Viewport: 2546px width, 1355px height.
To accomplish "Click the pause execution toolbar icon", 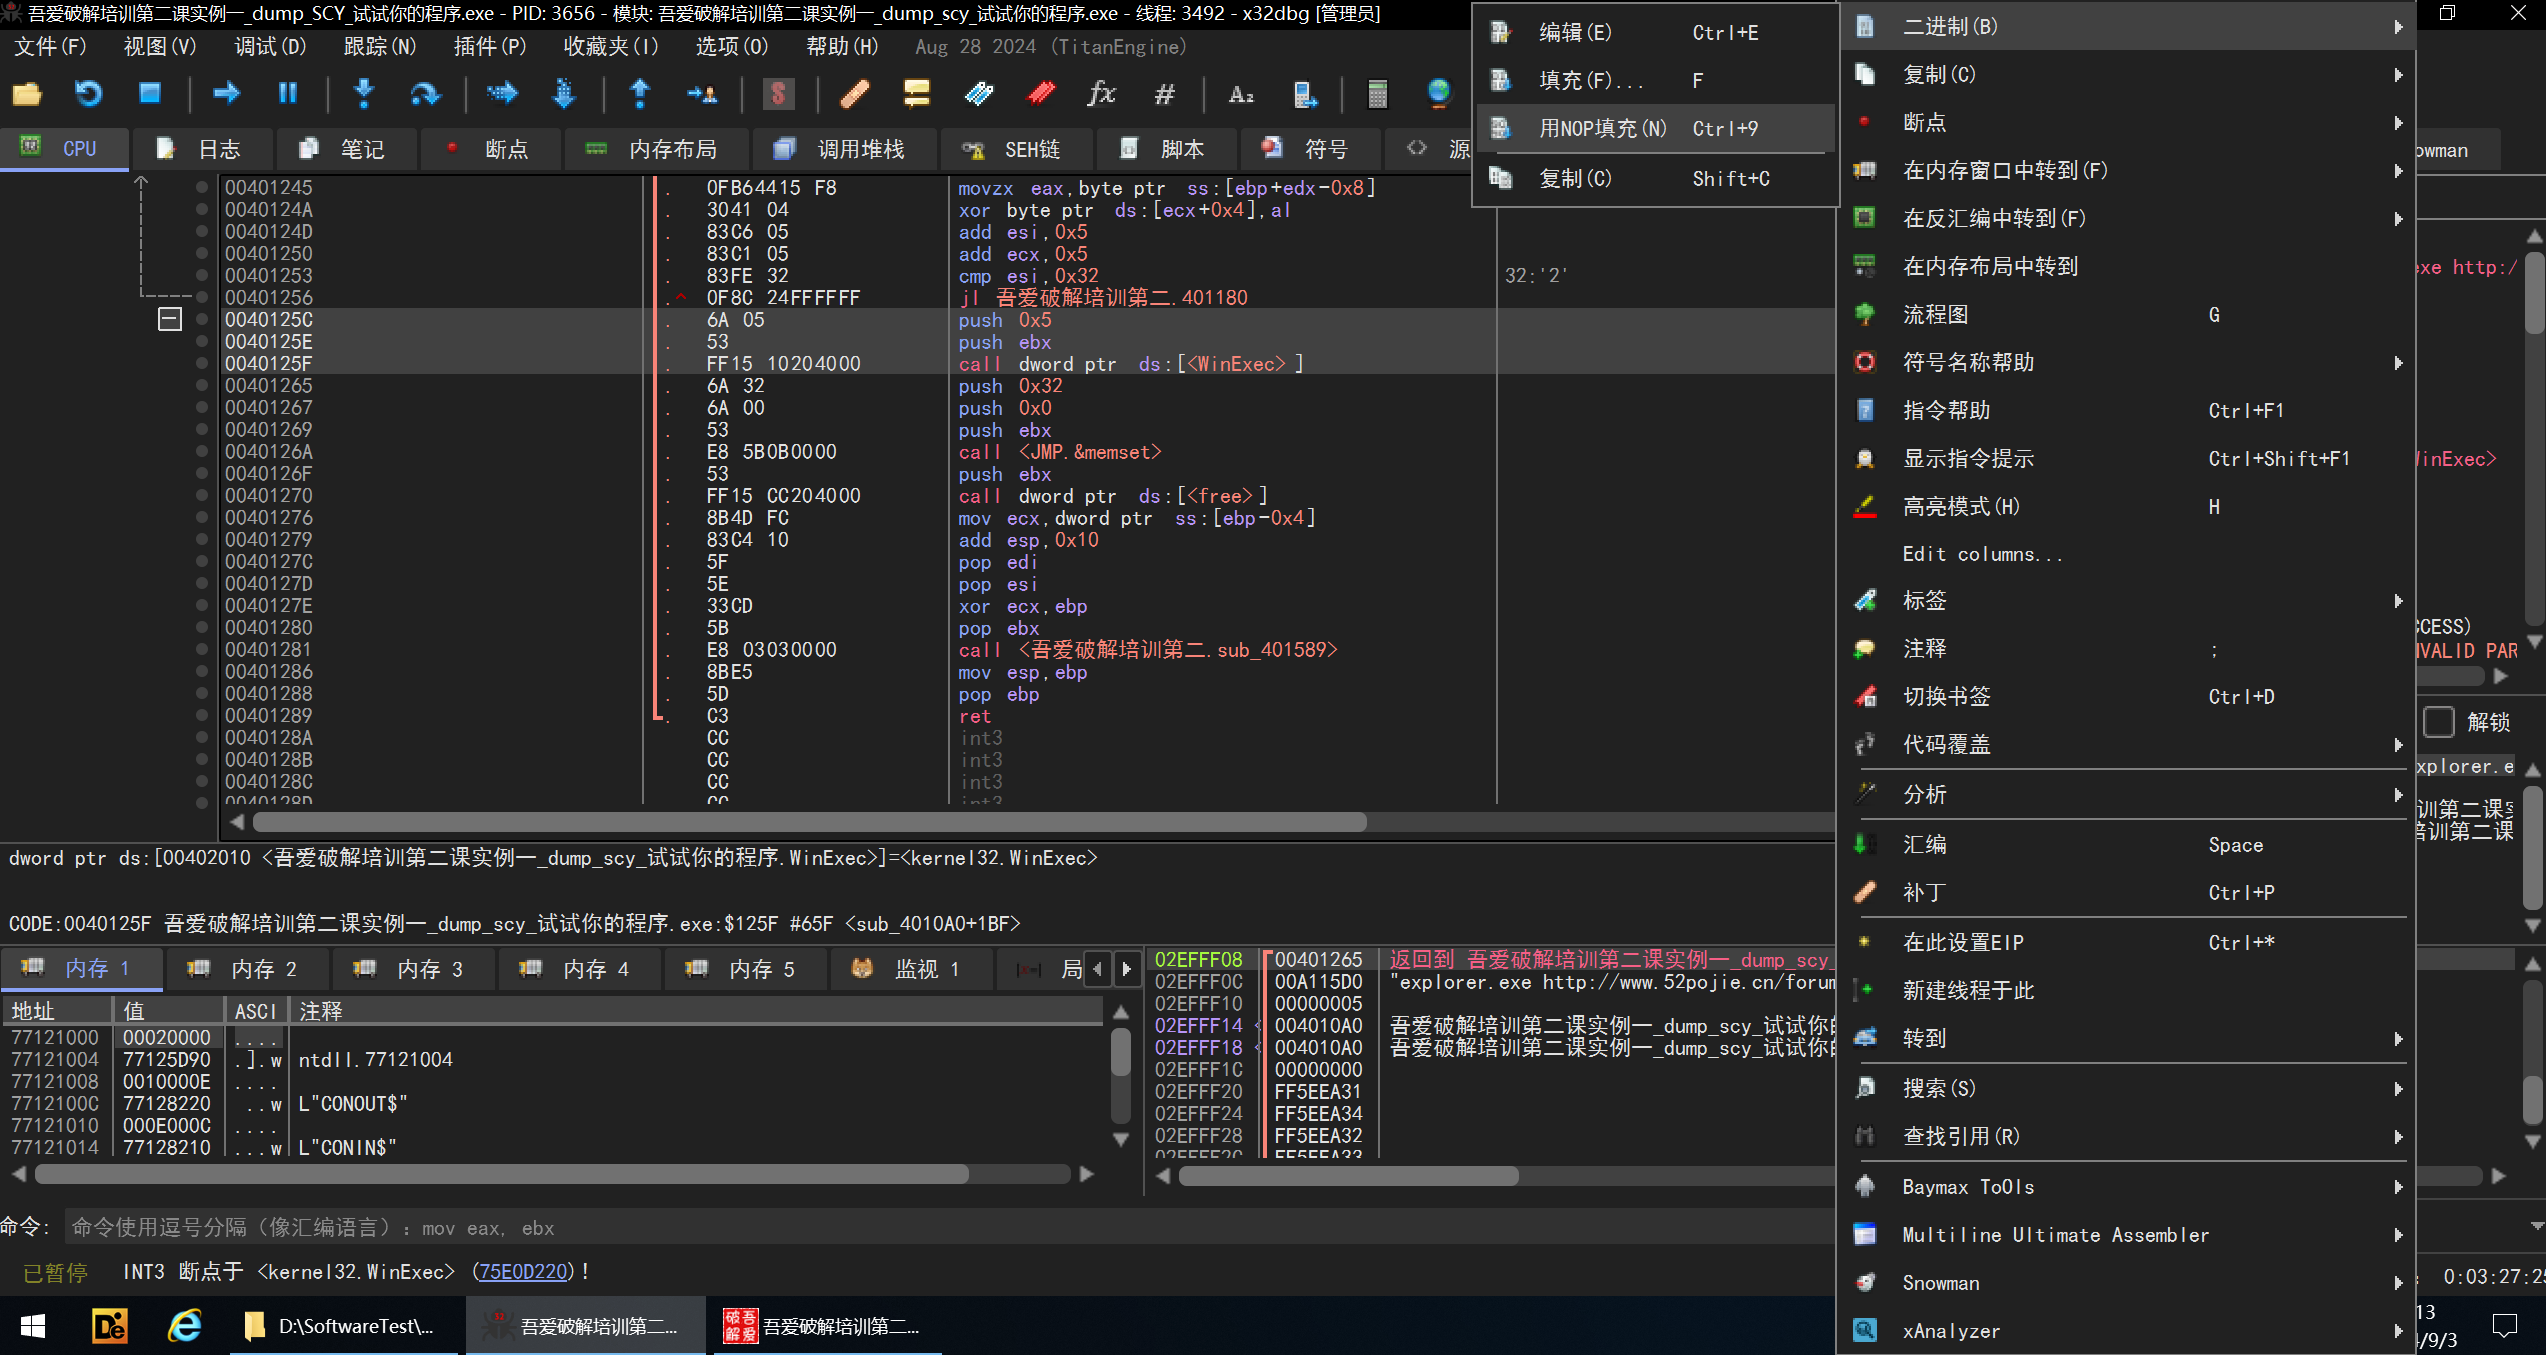I will (x=288, y=94).
